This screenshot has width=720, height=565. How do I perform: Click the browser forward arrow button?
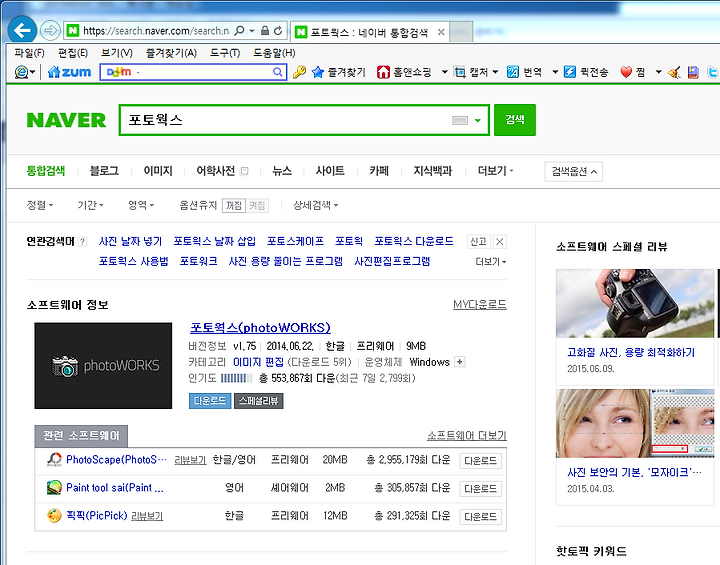pos(50,31)
